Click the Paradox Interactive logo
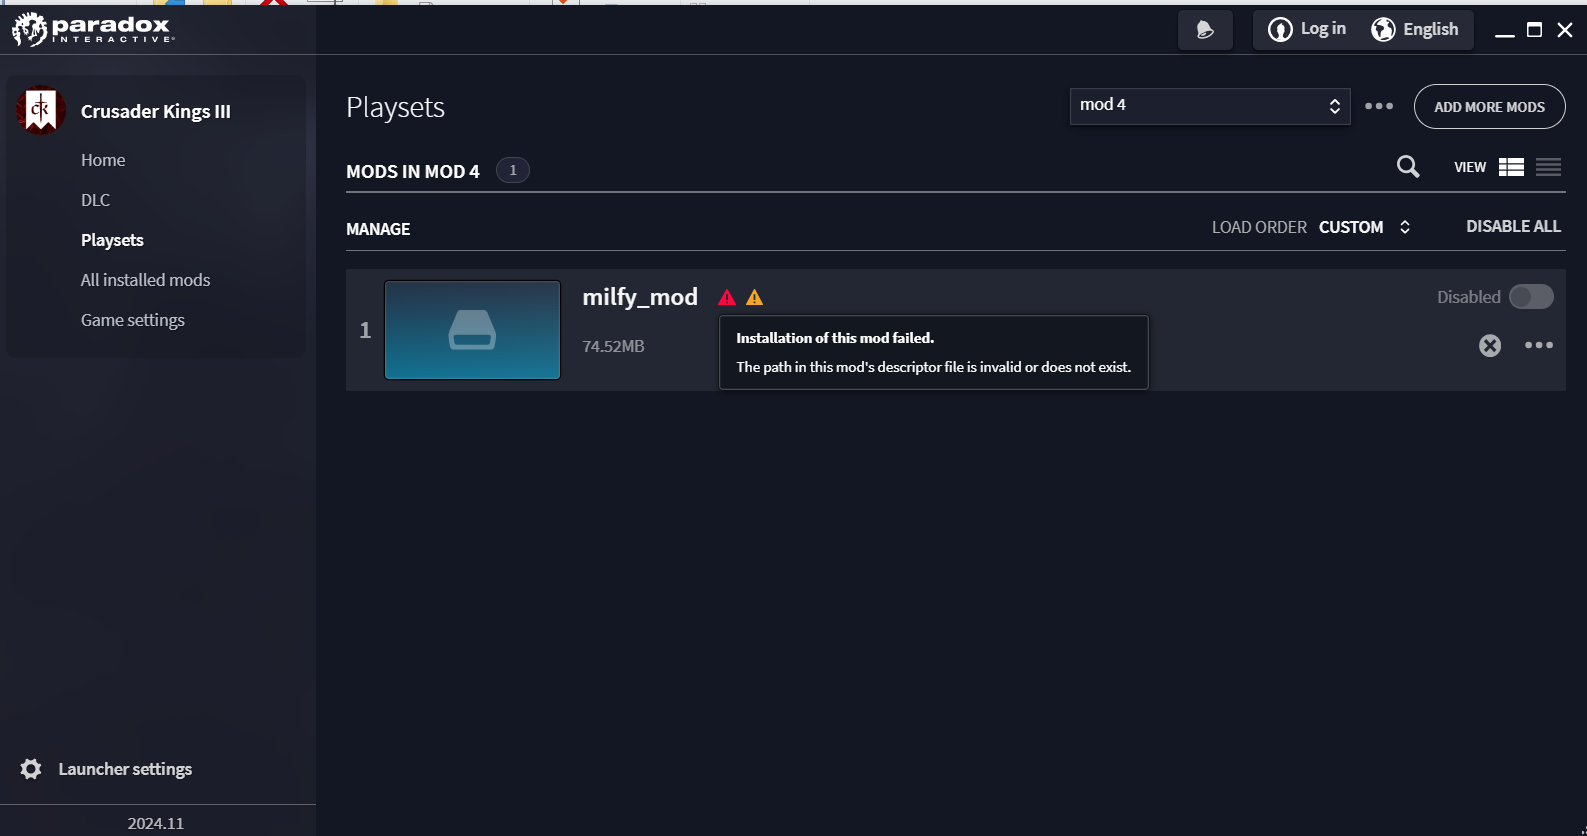The height and width of the screenshot is (836, 1587). 93,30
